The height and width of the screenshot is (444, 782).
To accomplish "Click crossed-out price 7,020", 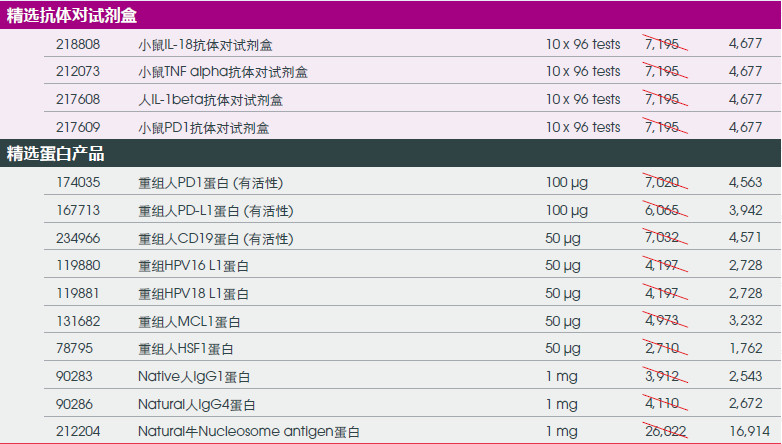I will (662, 183).
